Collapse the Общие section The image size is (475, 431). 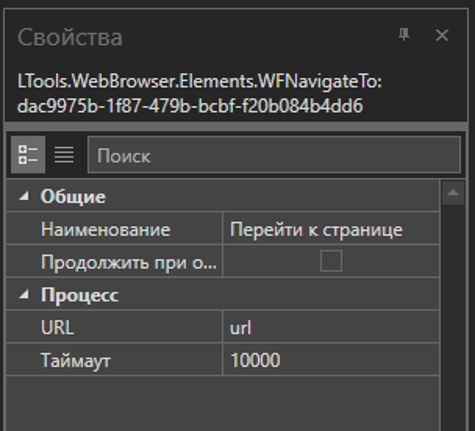coord(24,196)
